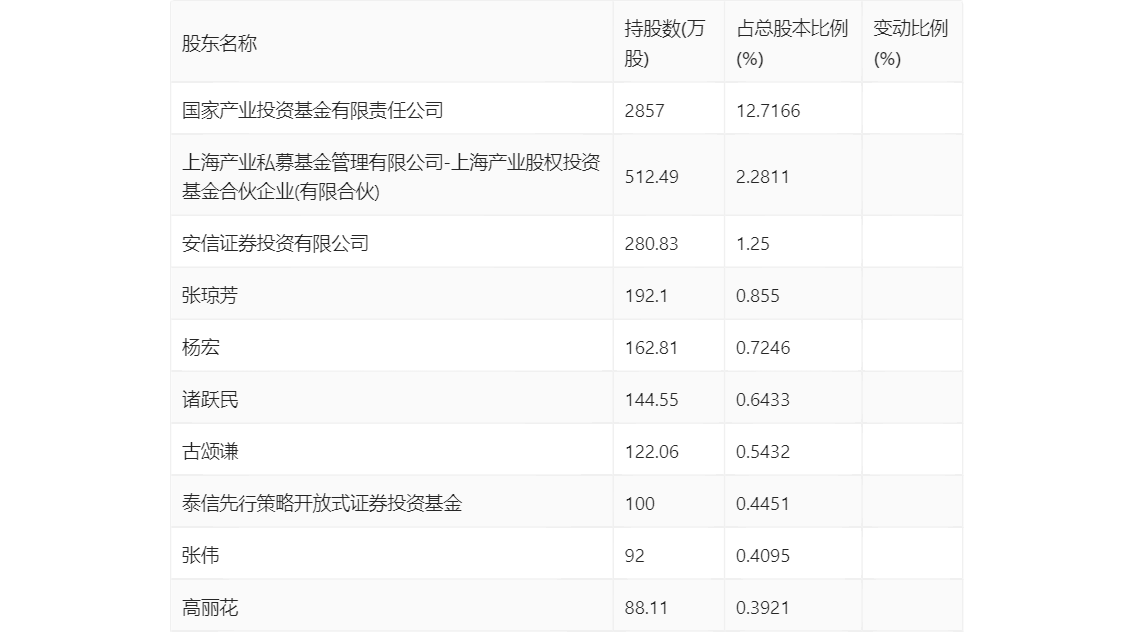Click holding value 144.55
This screenshot has height=632, width=1134.
(x=652, y=400)
